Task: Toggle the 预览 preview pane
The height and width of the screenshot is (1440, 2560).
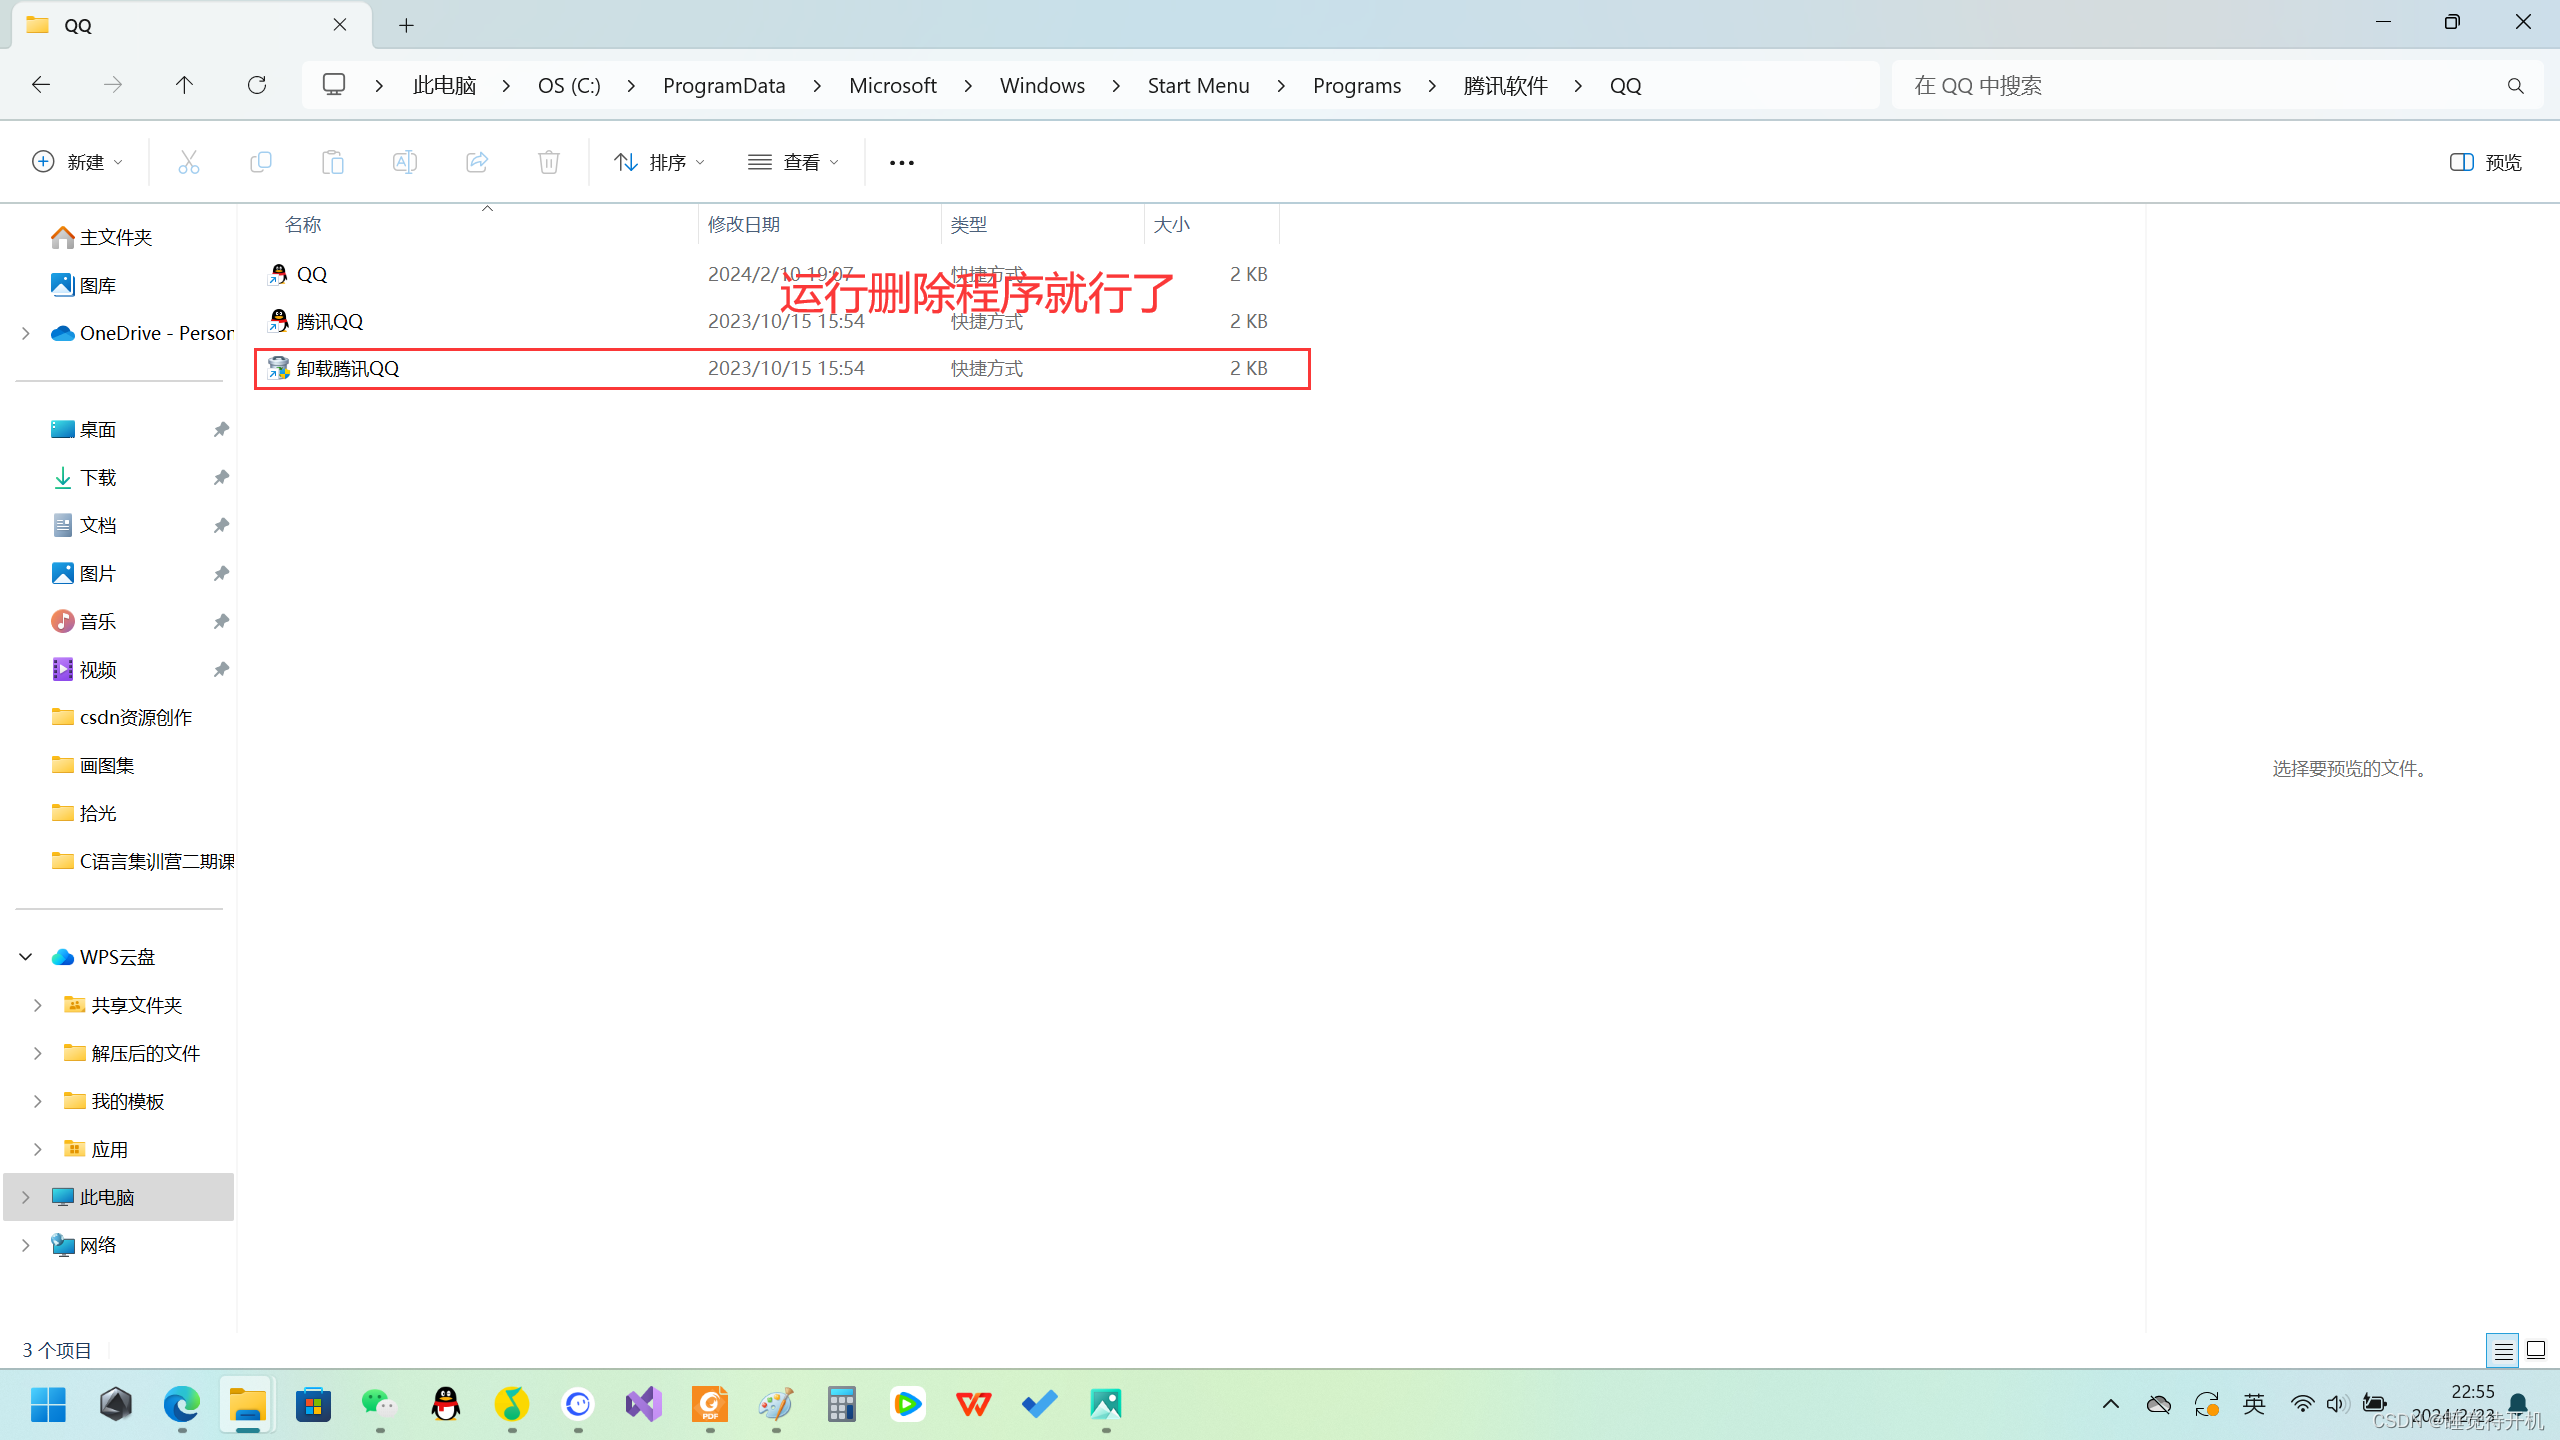Action: pos(2486,162)
